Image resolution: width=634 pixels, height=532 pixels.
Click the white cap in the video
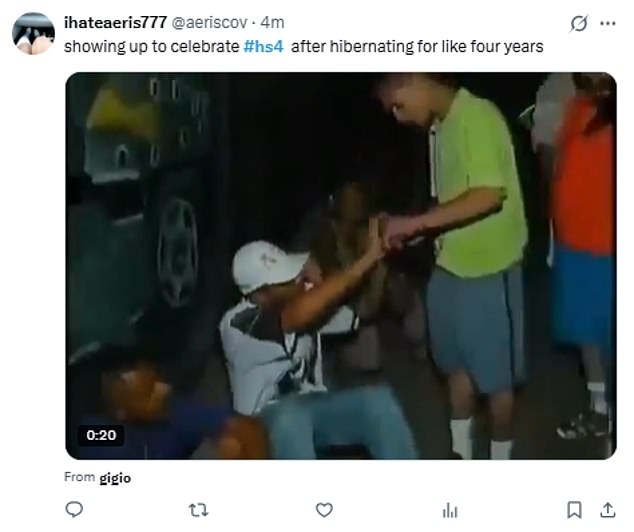point(268,266)
